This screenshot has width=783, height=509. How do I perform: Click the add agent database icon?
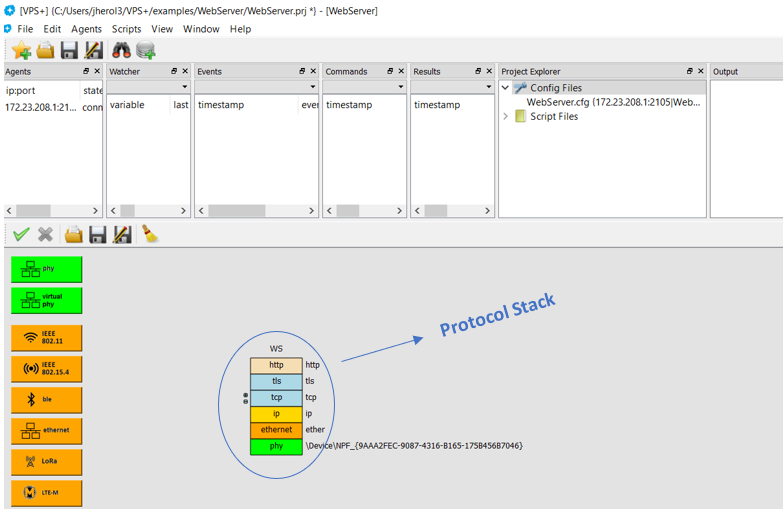click(x=146, y=50)
